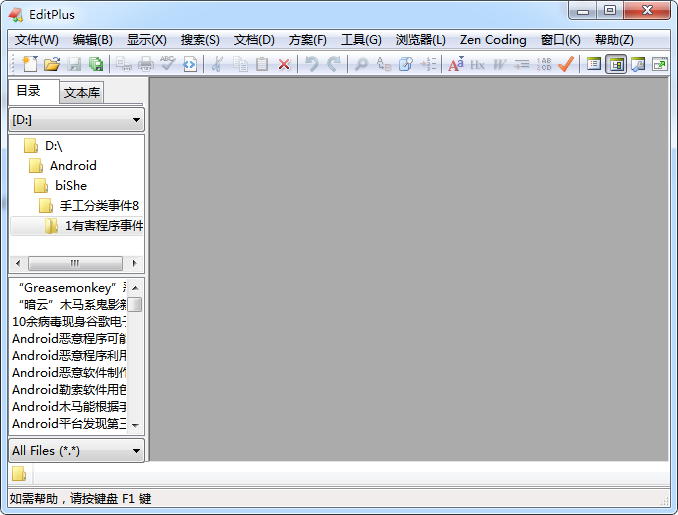Select the D:\ root folder
Image resolution: width=678 pixels, height=515 pixels.
tap(43, 146)
